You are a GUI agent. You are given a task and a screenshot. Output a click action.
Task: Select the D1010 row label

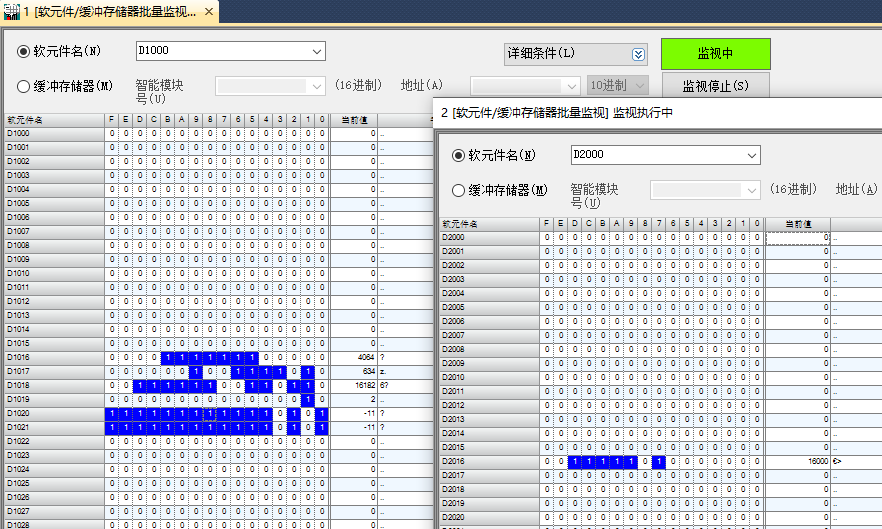click(x=55, y=274)
